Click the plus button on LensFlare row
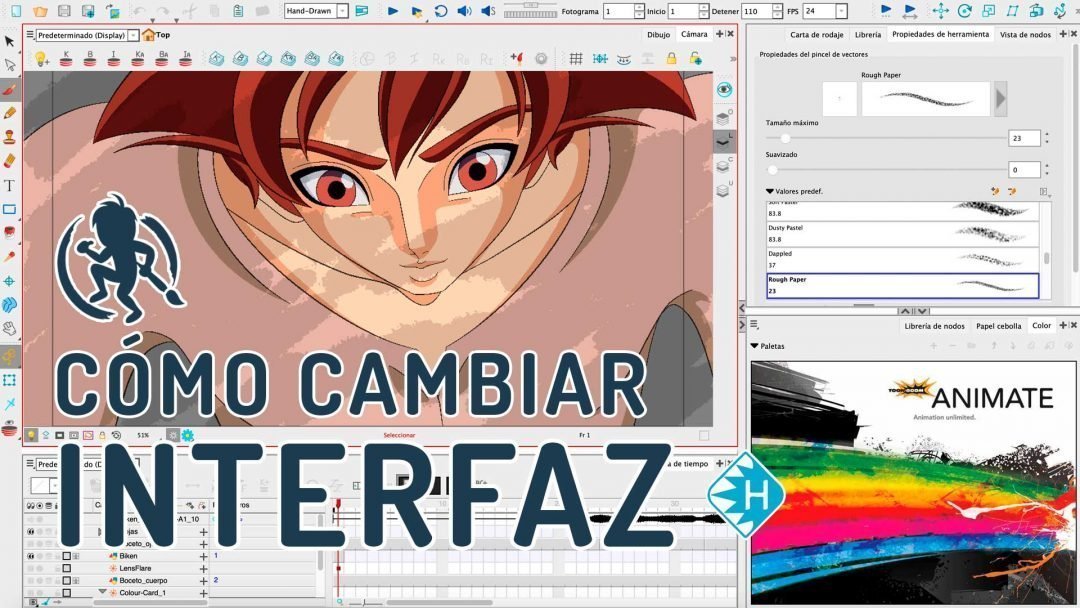This screenshot has height=608, width=1080. click(x=203, y=569)
